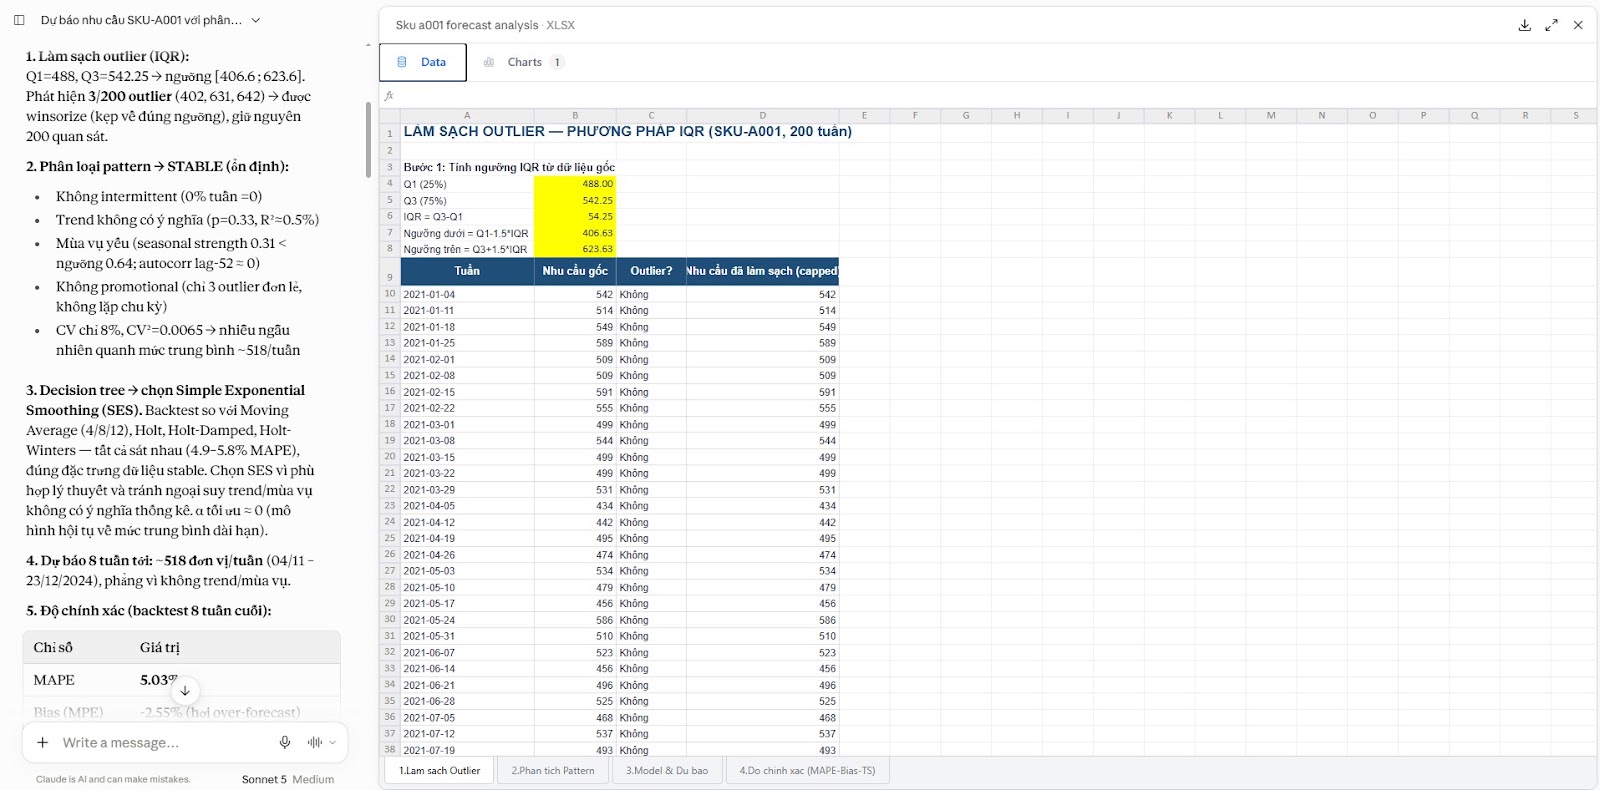Expand the spreadsheet preview to fullscreen
This screenshot has width=1600, height=790.
click(1551, 25)
